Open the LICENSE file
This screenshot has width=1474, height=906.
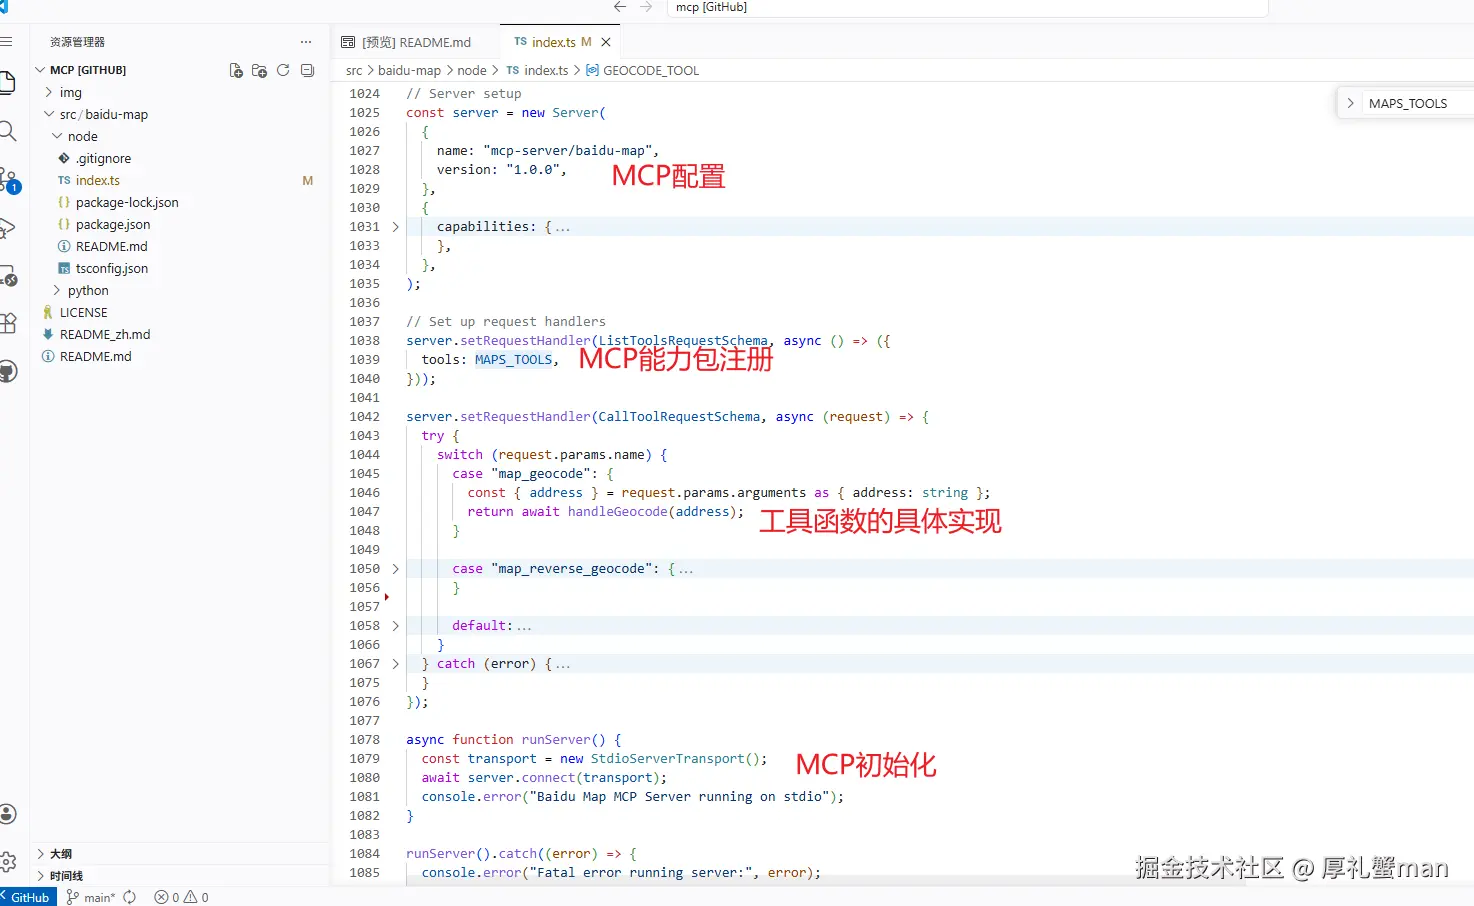click(x=83, y=312)
